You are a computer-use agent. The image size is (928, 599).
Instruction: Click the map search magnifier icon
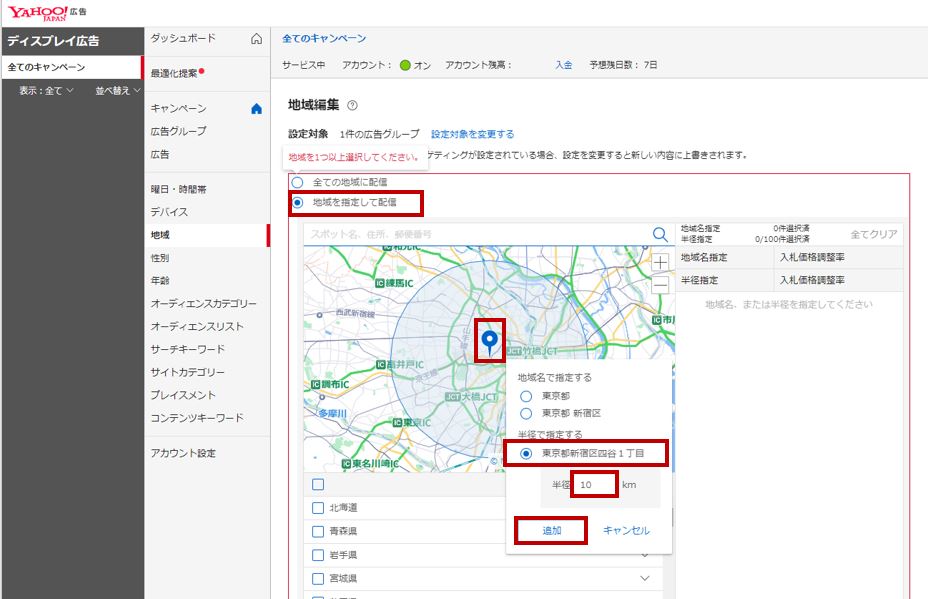[x=660, y=234]
